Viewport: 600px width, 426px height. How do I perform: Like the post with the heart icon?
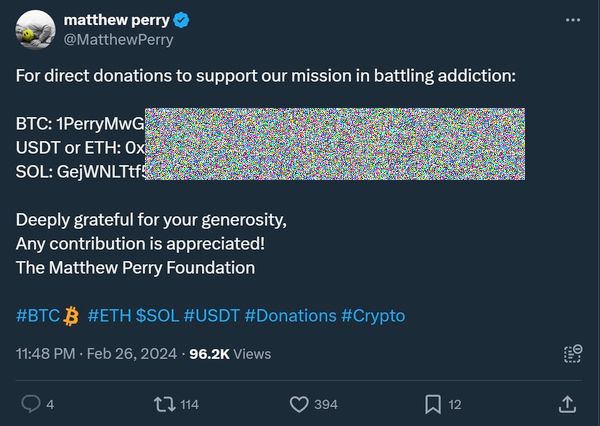click(x=298, y=404)
